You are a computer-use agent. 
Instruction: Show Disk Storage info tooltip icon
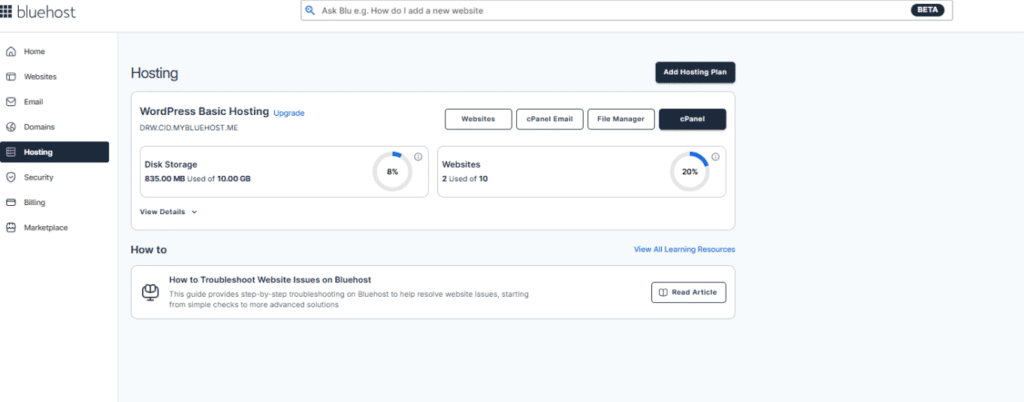pos(418,157)
